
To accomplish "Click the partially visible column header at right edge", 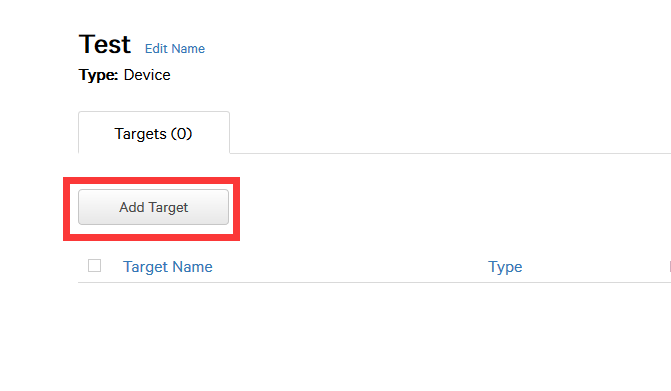I will click(669, 267).
